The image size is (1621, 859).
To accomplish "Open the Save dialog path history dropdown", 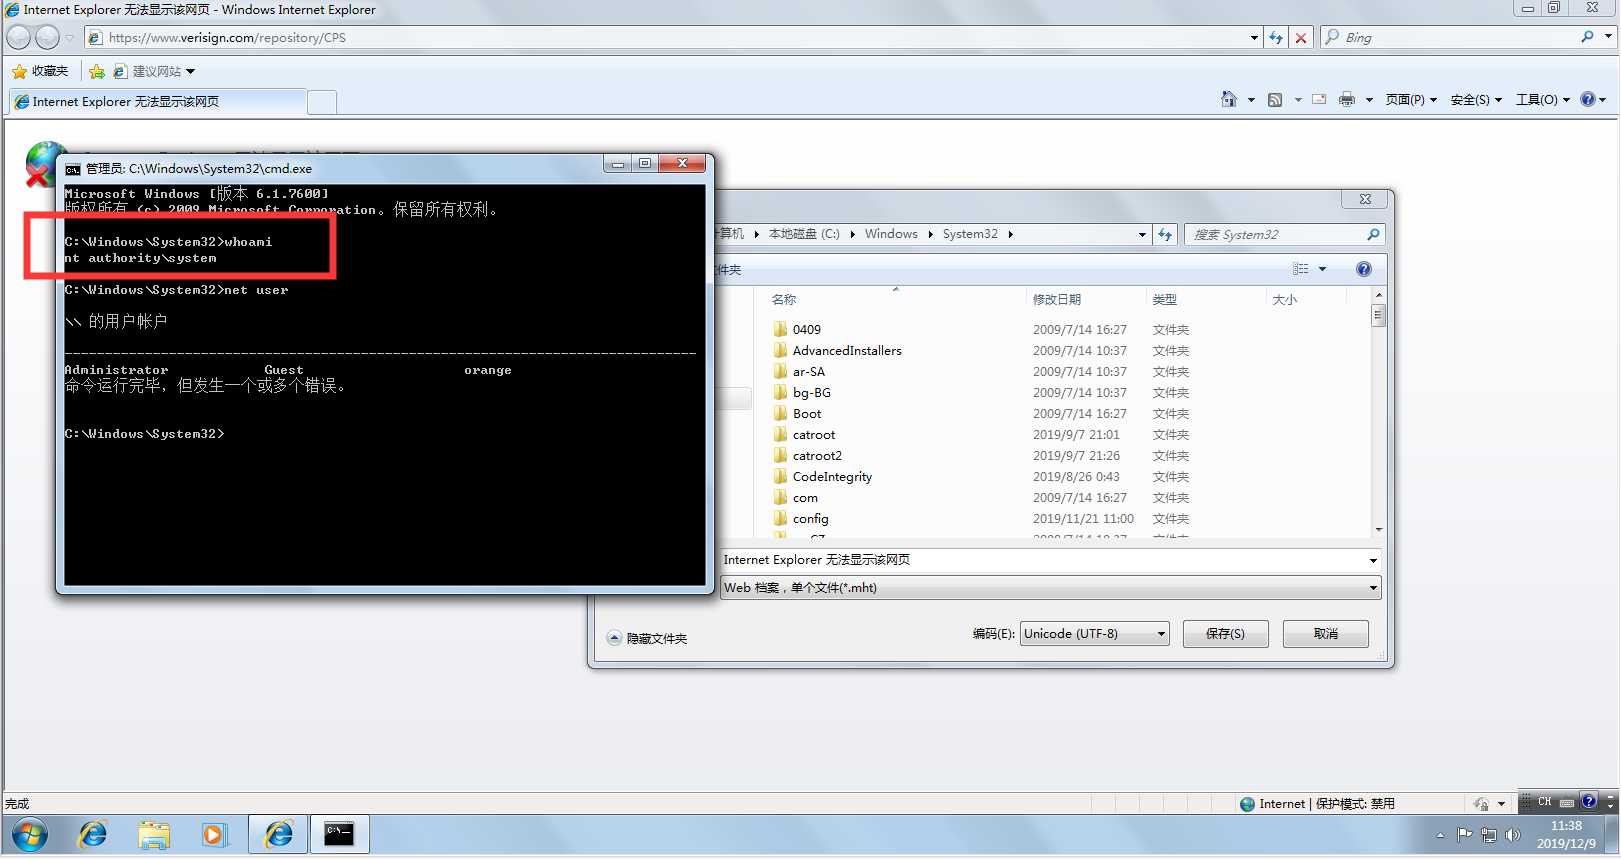I will 1142,234.
